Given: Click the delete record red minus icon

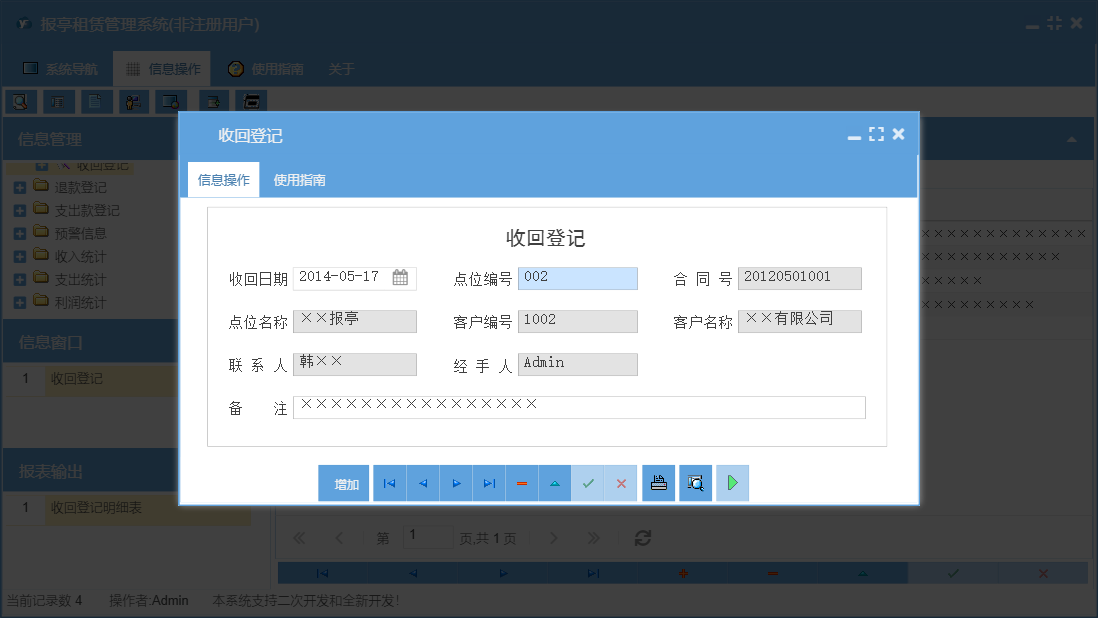Looking at the screenshot, I should coord(522,483).
